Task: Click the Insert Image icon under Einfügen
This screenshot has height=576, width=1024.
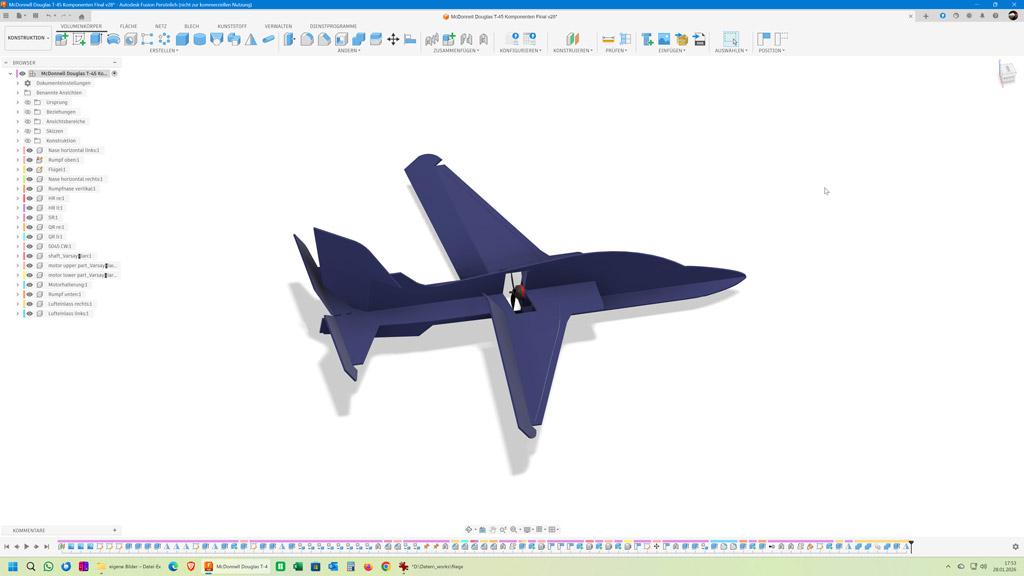Action: [x=664, y=39]
